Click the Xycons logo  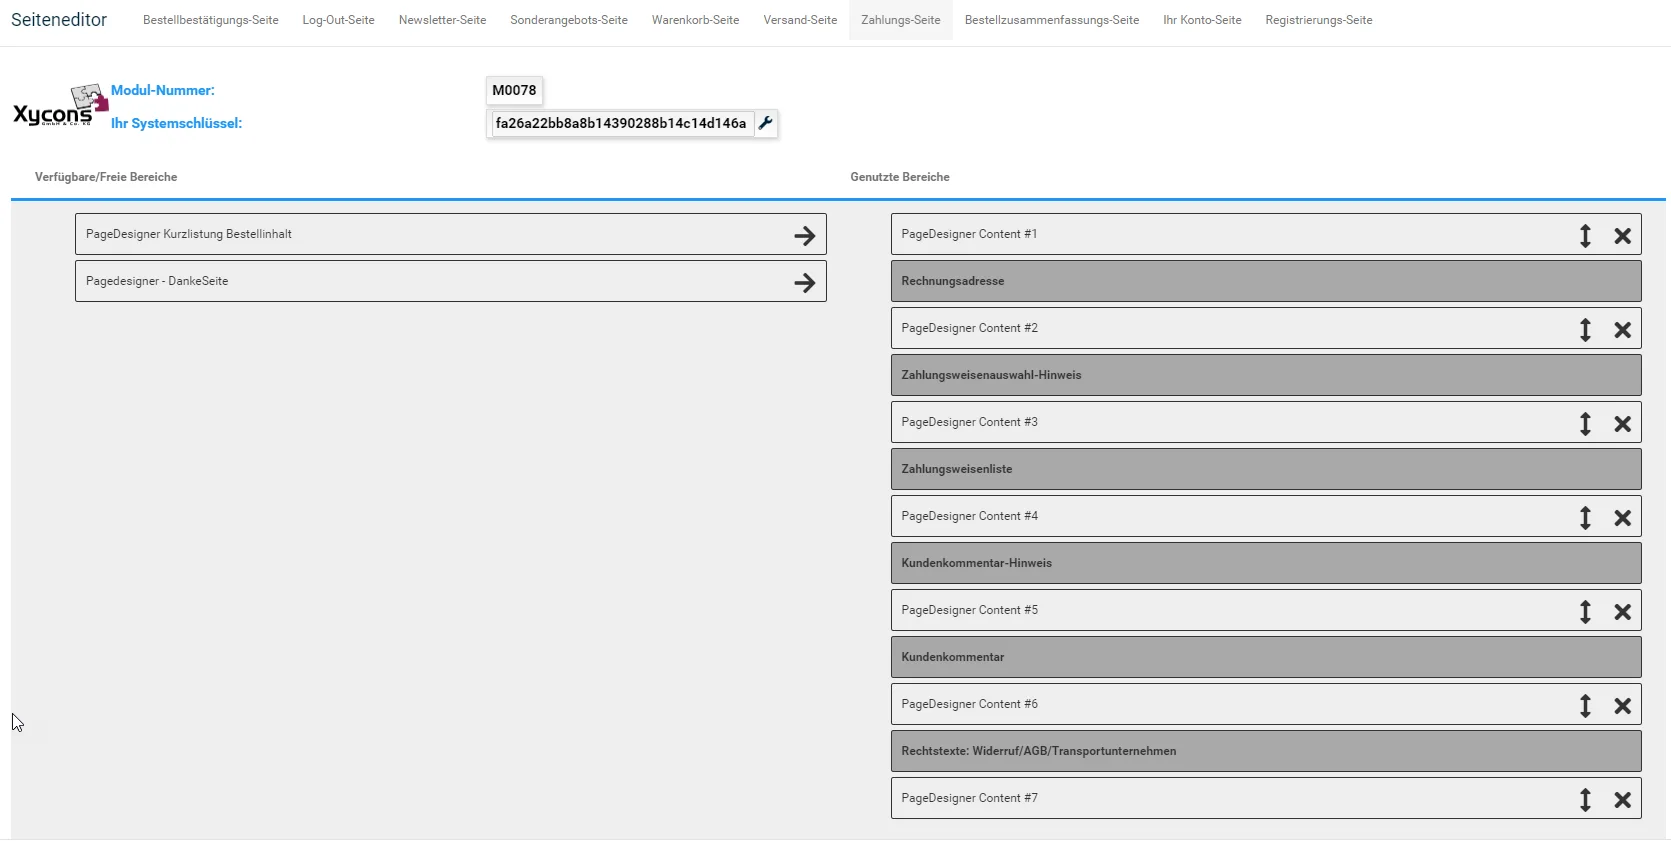point(60,106)
